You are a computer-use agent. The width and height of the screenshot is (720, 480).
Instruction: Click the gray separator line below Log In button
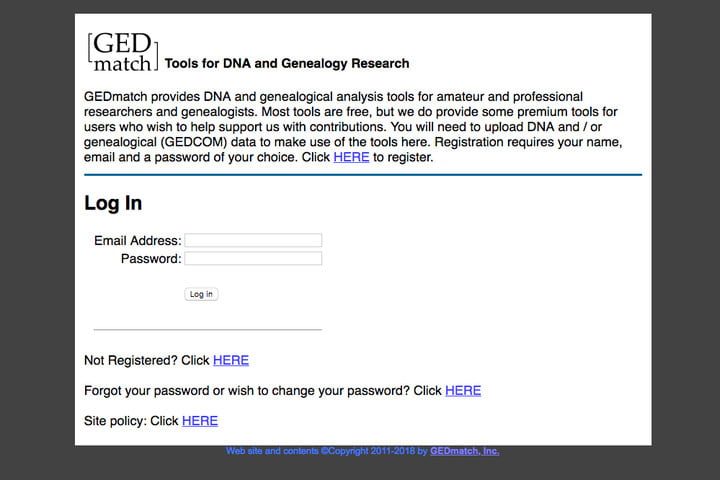coord(207,329)
